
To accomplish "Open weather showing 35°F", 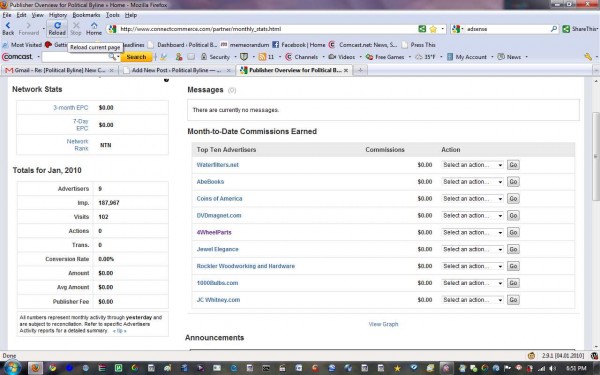I will (x=426, y=57).
